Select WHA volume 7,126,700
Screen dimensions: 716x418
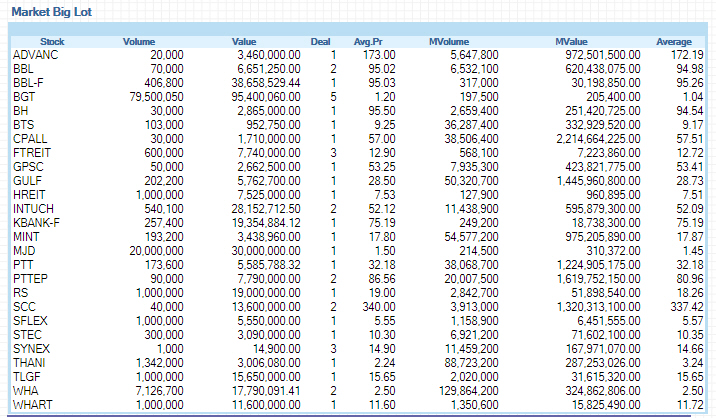click(x=160, y=391)
